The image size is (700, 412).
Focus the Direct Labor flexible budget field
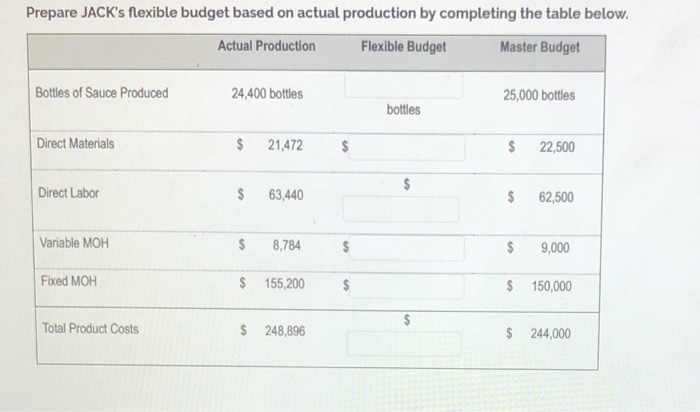pos(404,209)
